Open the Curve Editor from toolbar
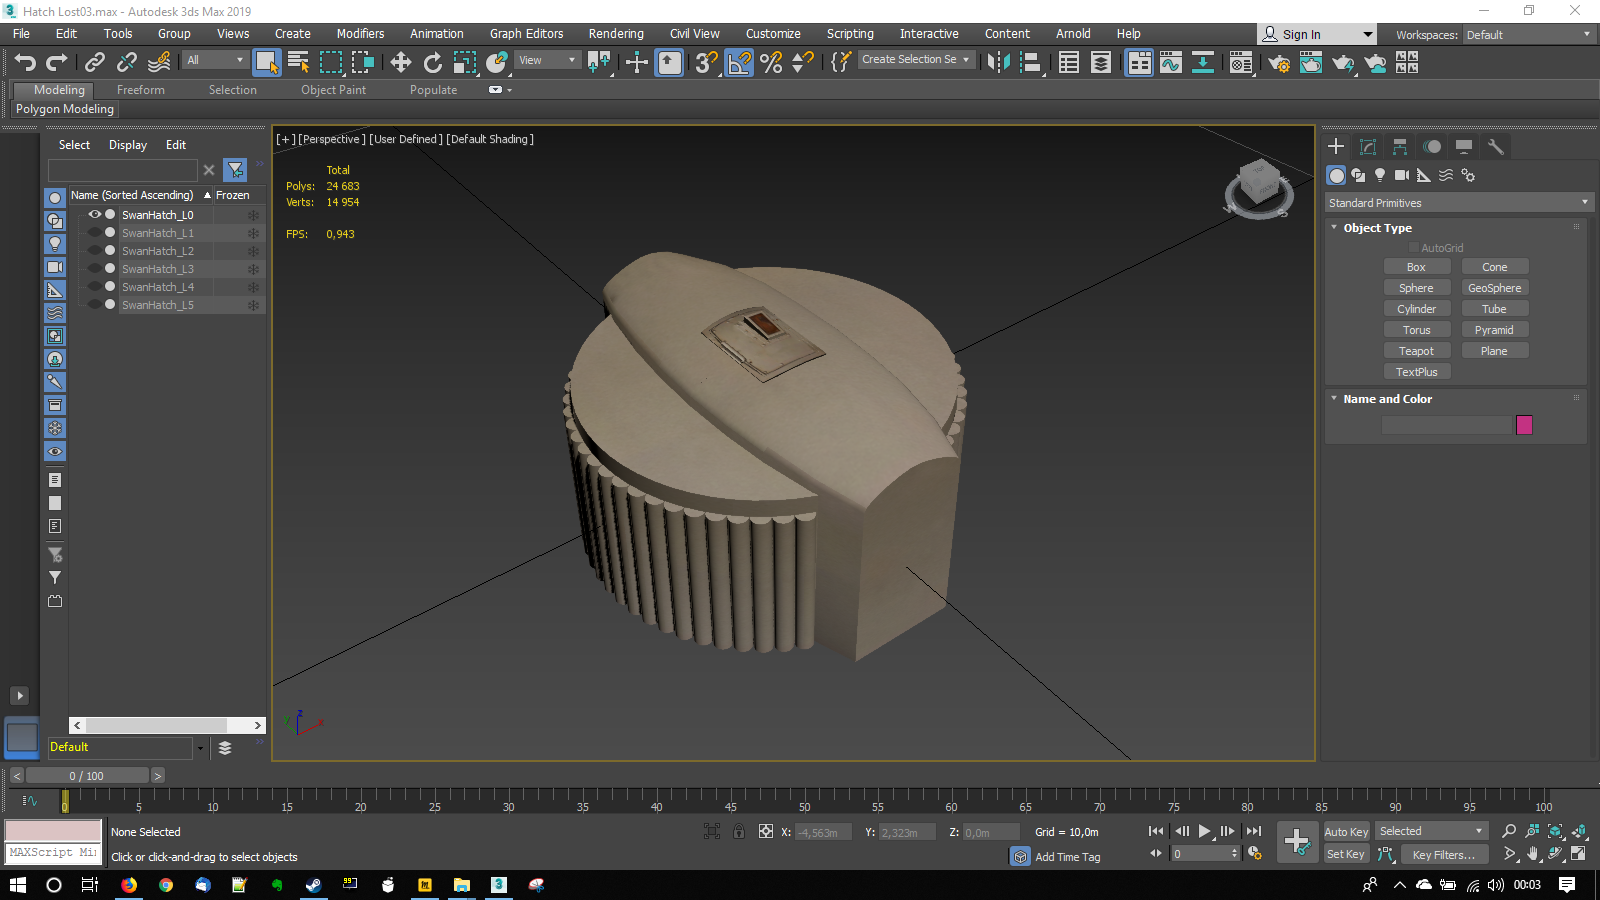1600x900 pixels. click(x=1171, y=62)
